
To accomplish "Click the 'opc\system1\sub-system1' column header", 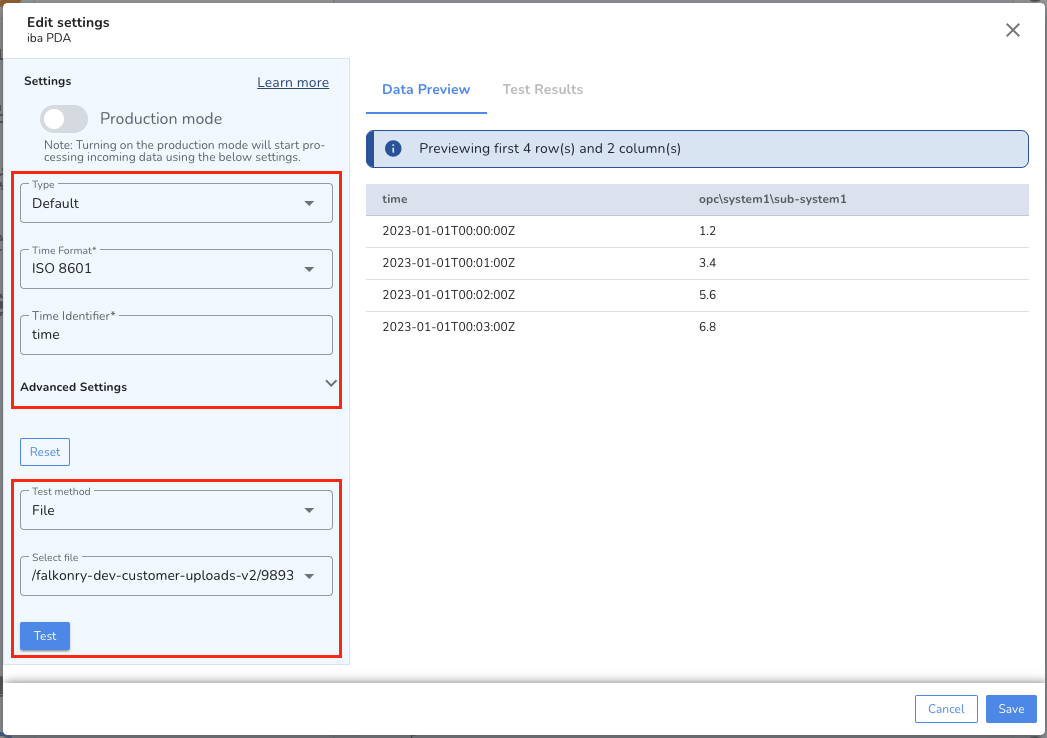I will click(x=773, y=199).
